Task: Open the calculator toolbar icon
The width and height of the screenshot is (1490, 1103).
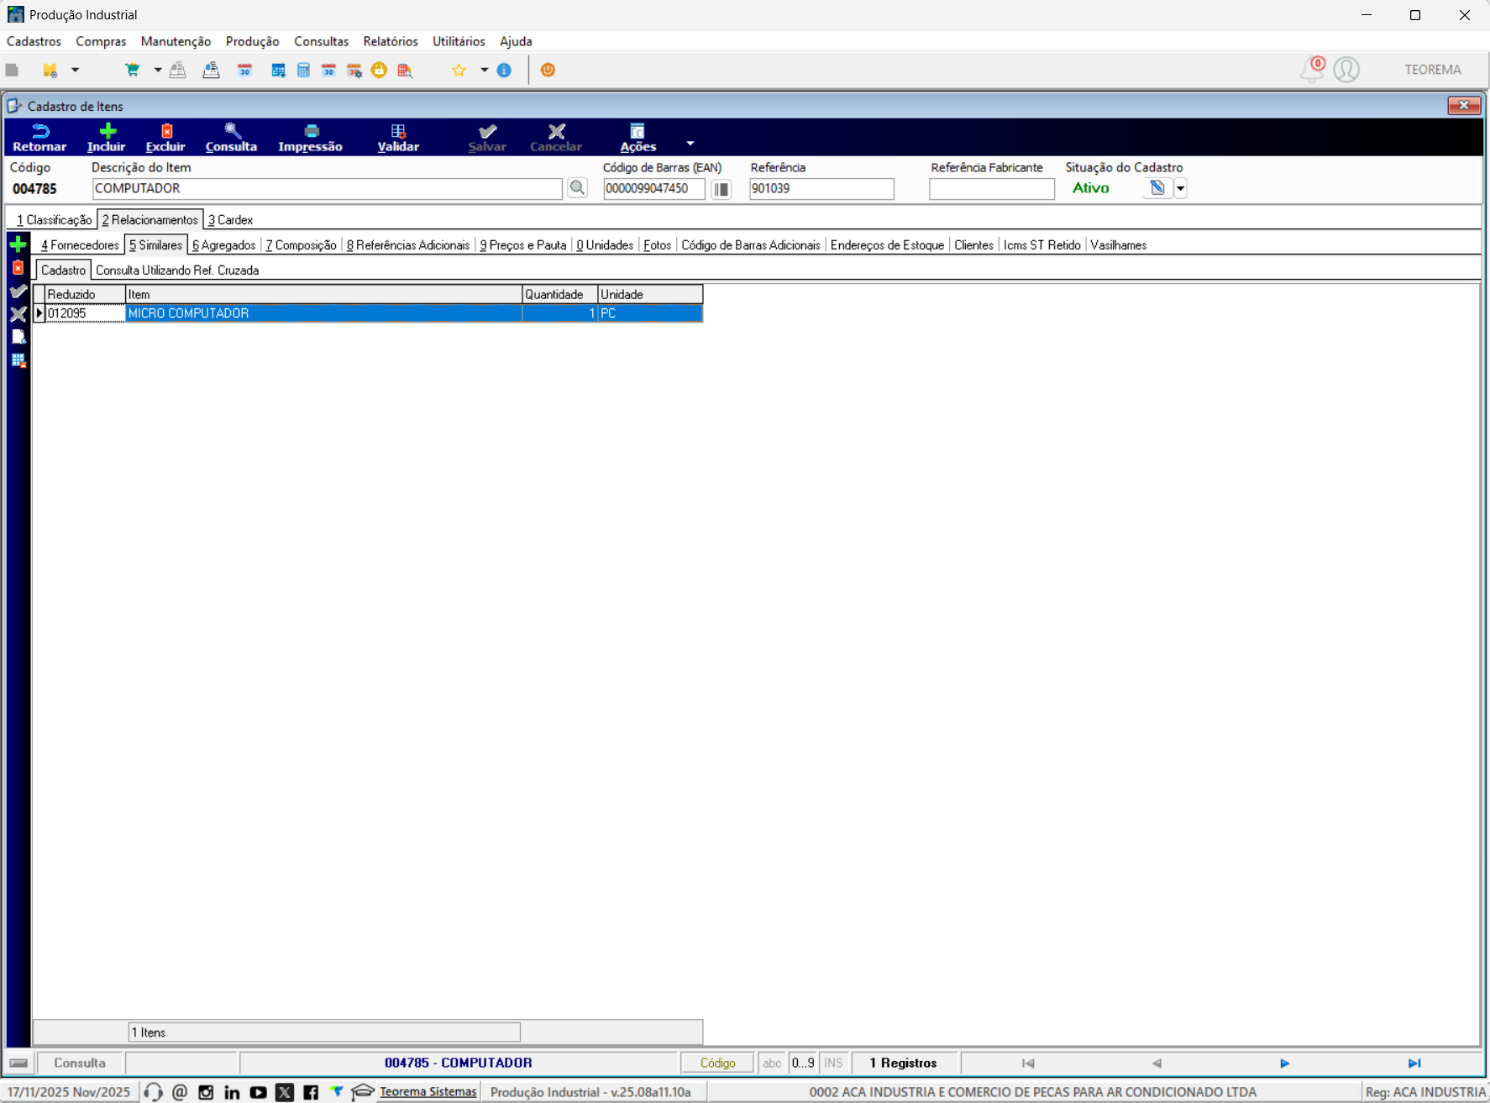Action: coord(303,70)
